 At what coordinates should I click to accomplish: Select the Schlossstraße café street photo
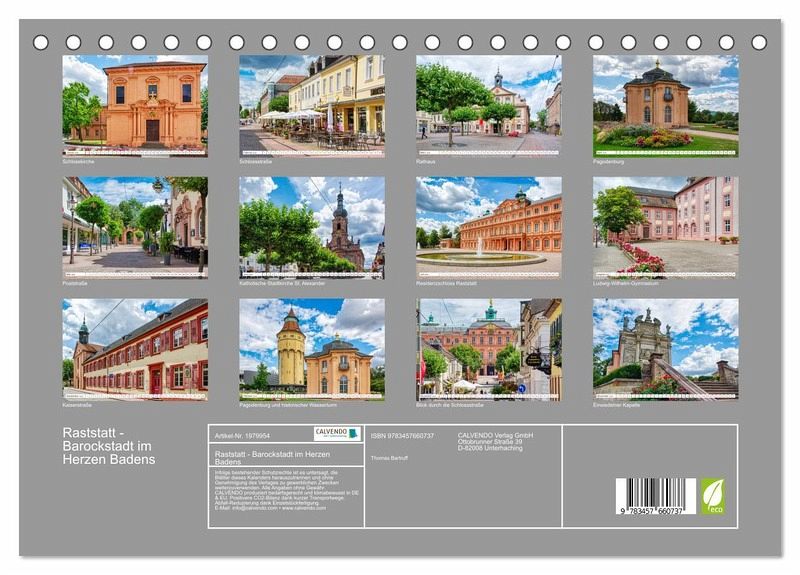coord(311,103)
